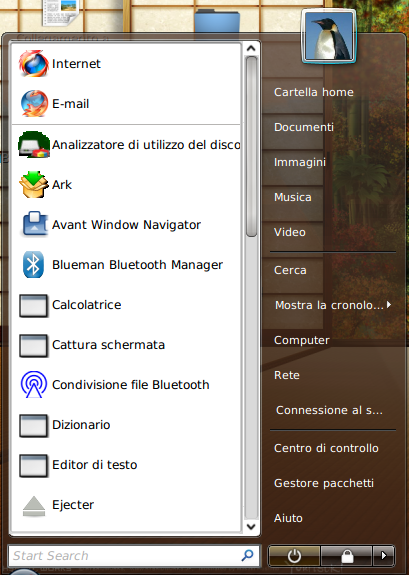The height and width of the screenshot is (575, 409).
Task: Expand the Mostra la cronologia submenu arrow
Action: (x=388, y=304)
